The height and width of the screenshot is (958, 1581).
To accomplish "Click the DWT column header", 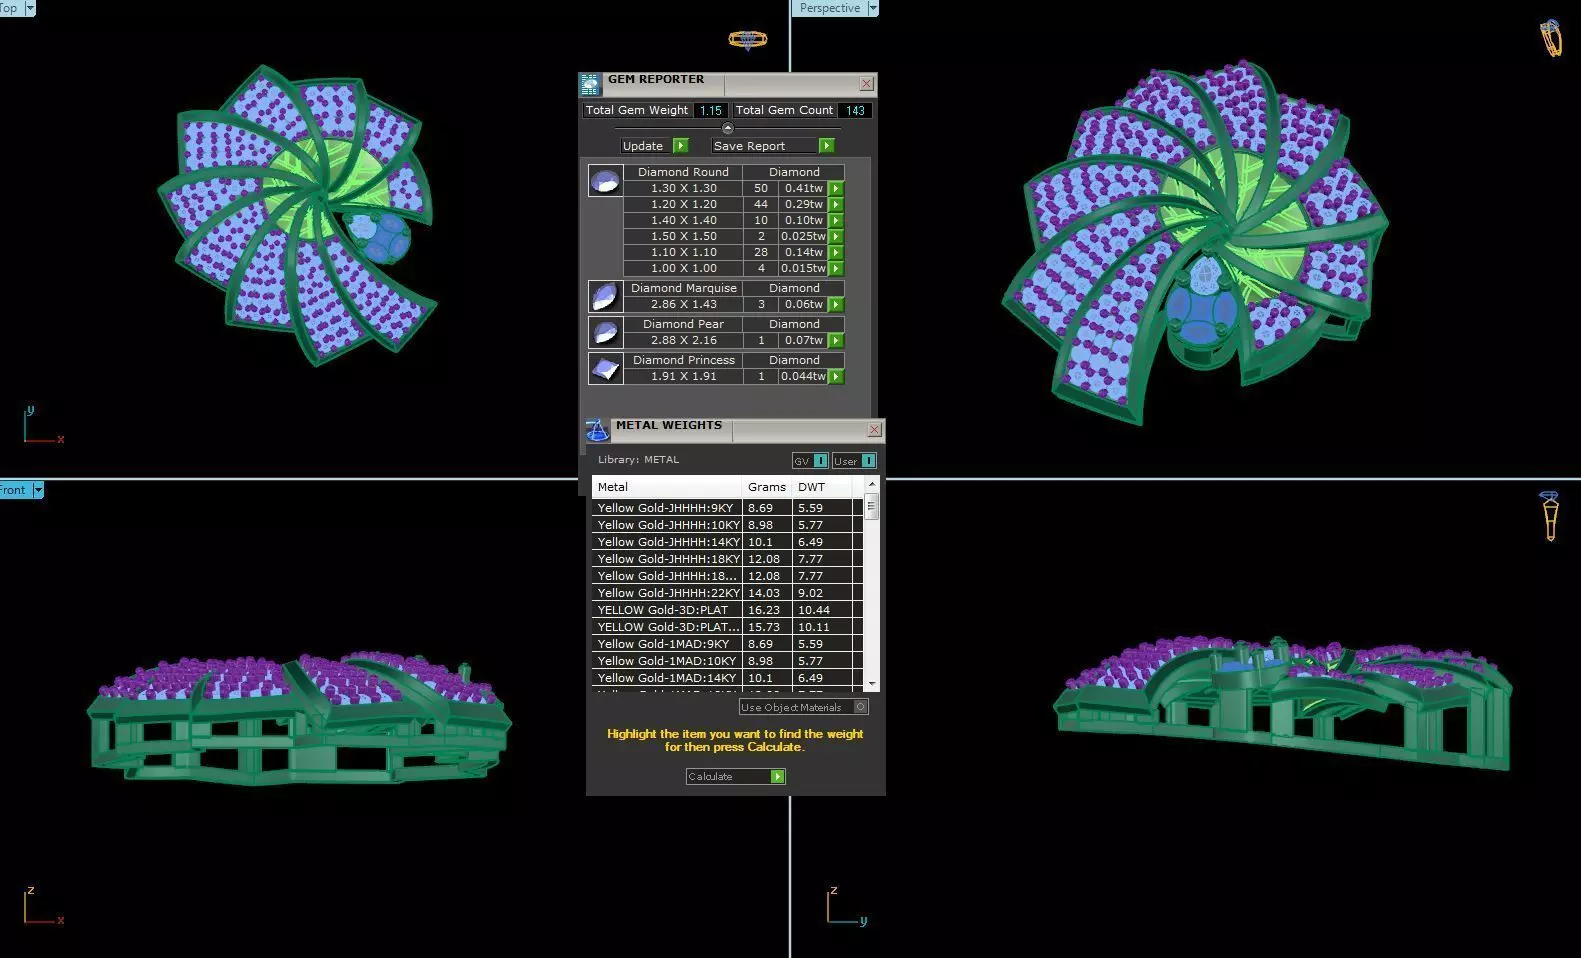I will tap(822, 487).
